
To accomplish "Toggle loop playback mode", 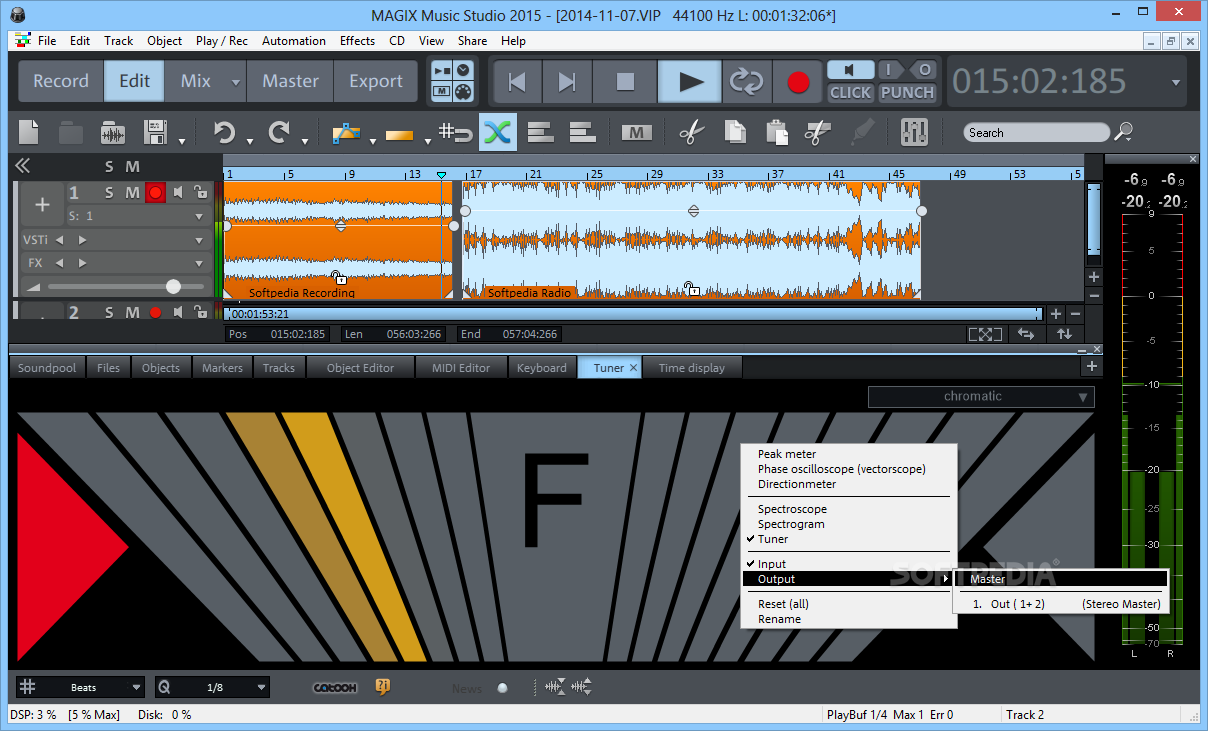I will [746, 82].
